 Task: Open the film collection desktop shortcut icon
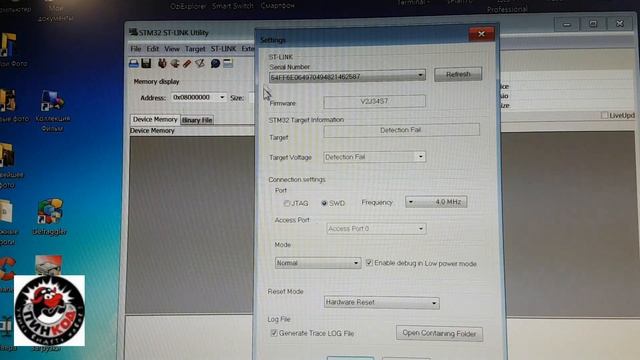pyautogui.click(x=52, y=110)
